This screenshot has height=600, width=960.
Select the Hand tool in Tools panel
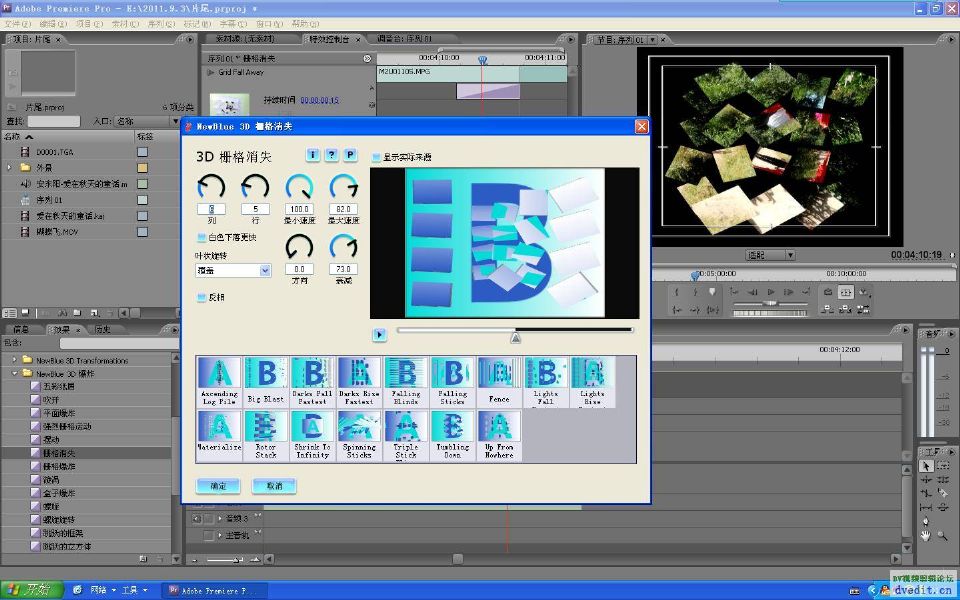click(x=926, y=536)
